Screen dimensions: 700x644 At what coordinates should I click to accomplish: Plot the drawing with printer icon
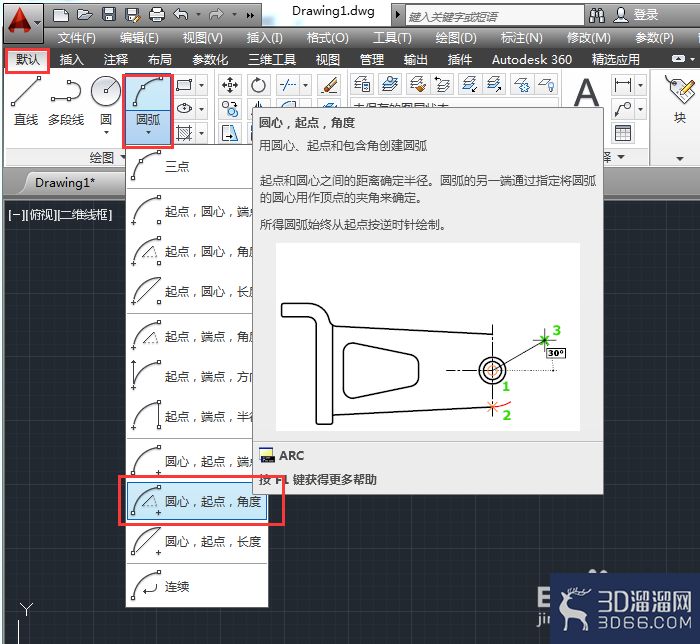click(x=157, y=15)
